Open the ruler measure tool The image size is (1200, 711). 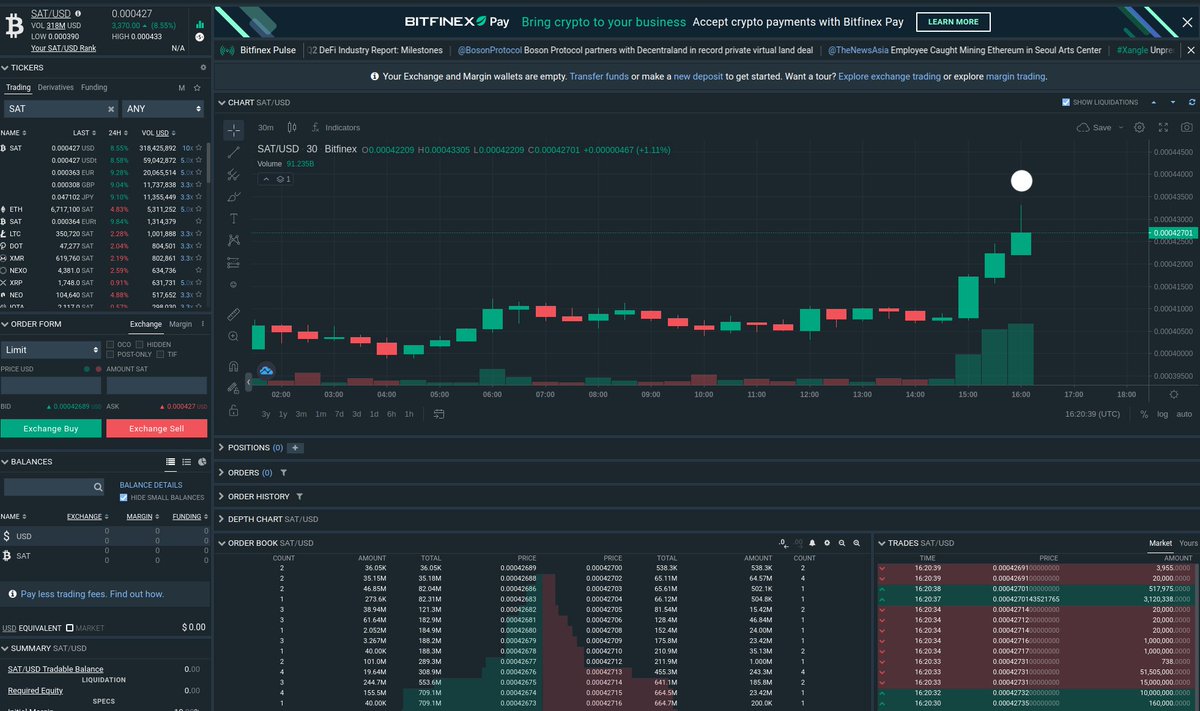[x=233, y=314]
